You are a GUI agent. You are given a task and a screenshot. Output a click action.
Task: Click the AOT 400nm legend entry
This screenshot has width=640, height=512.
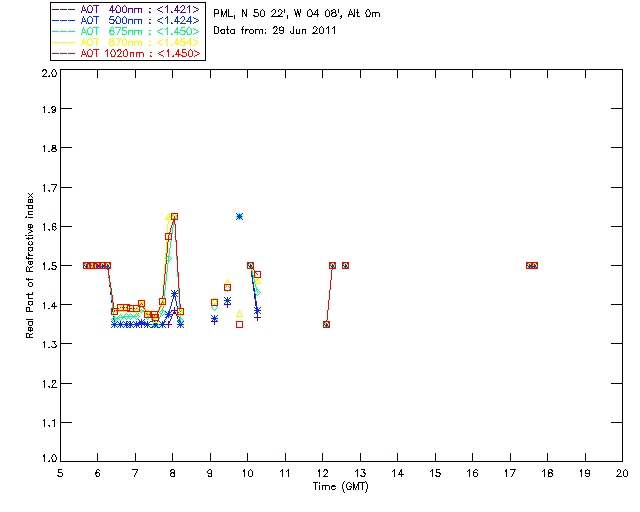click(126, 9)
